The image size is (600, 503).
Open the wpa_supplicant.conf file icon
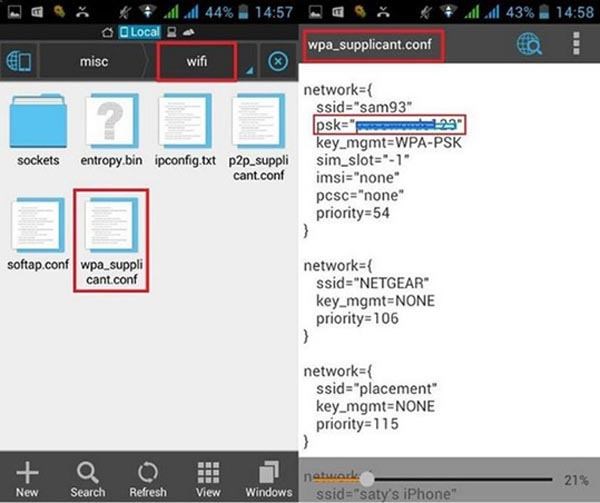coord(111,224)
